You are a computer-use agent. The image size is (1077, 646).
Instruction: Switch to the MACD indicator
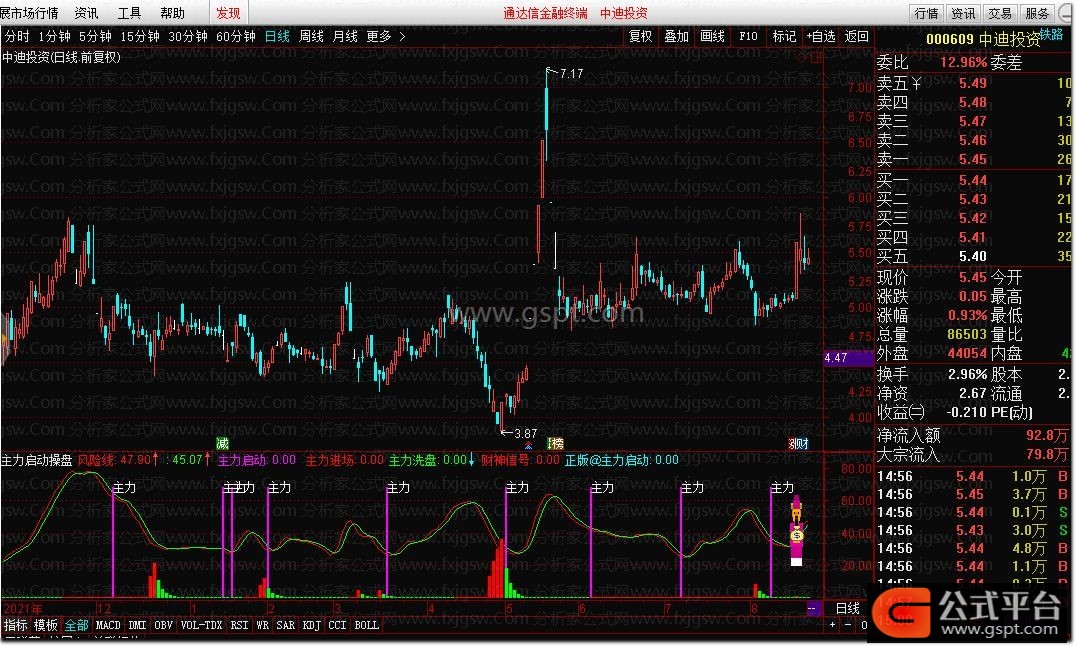point(108,625)
